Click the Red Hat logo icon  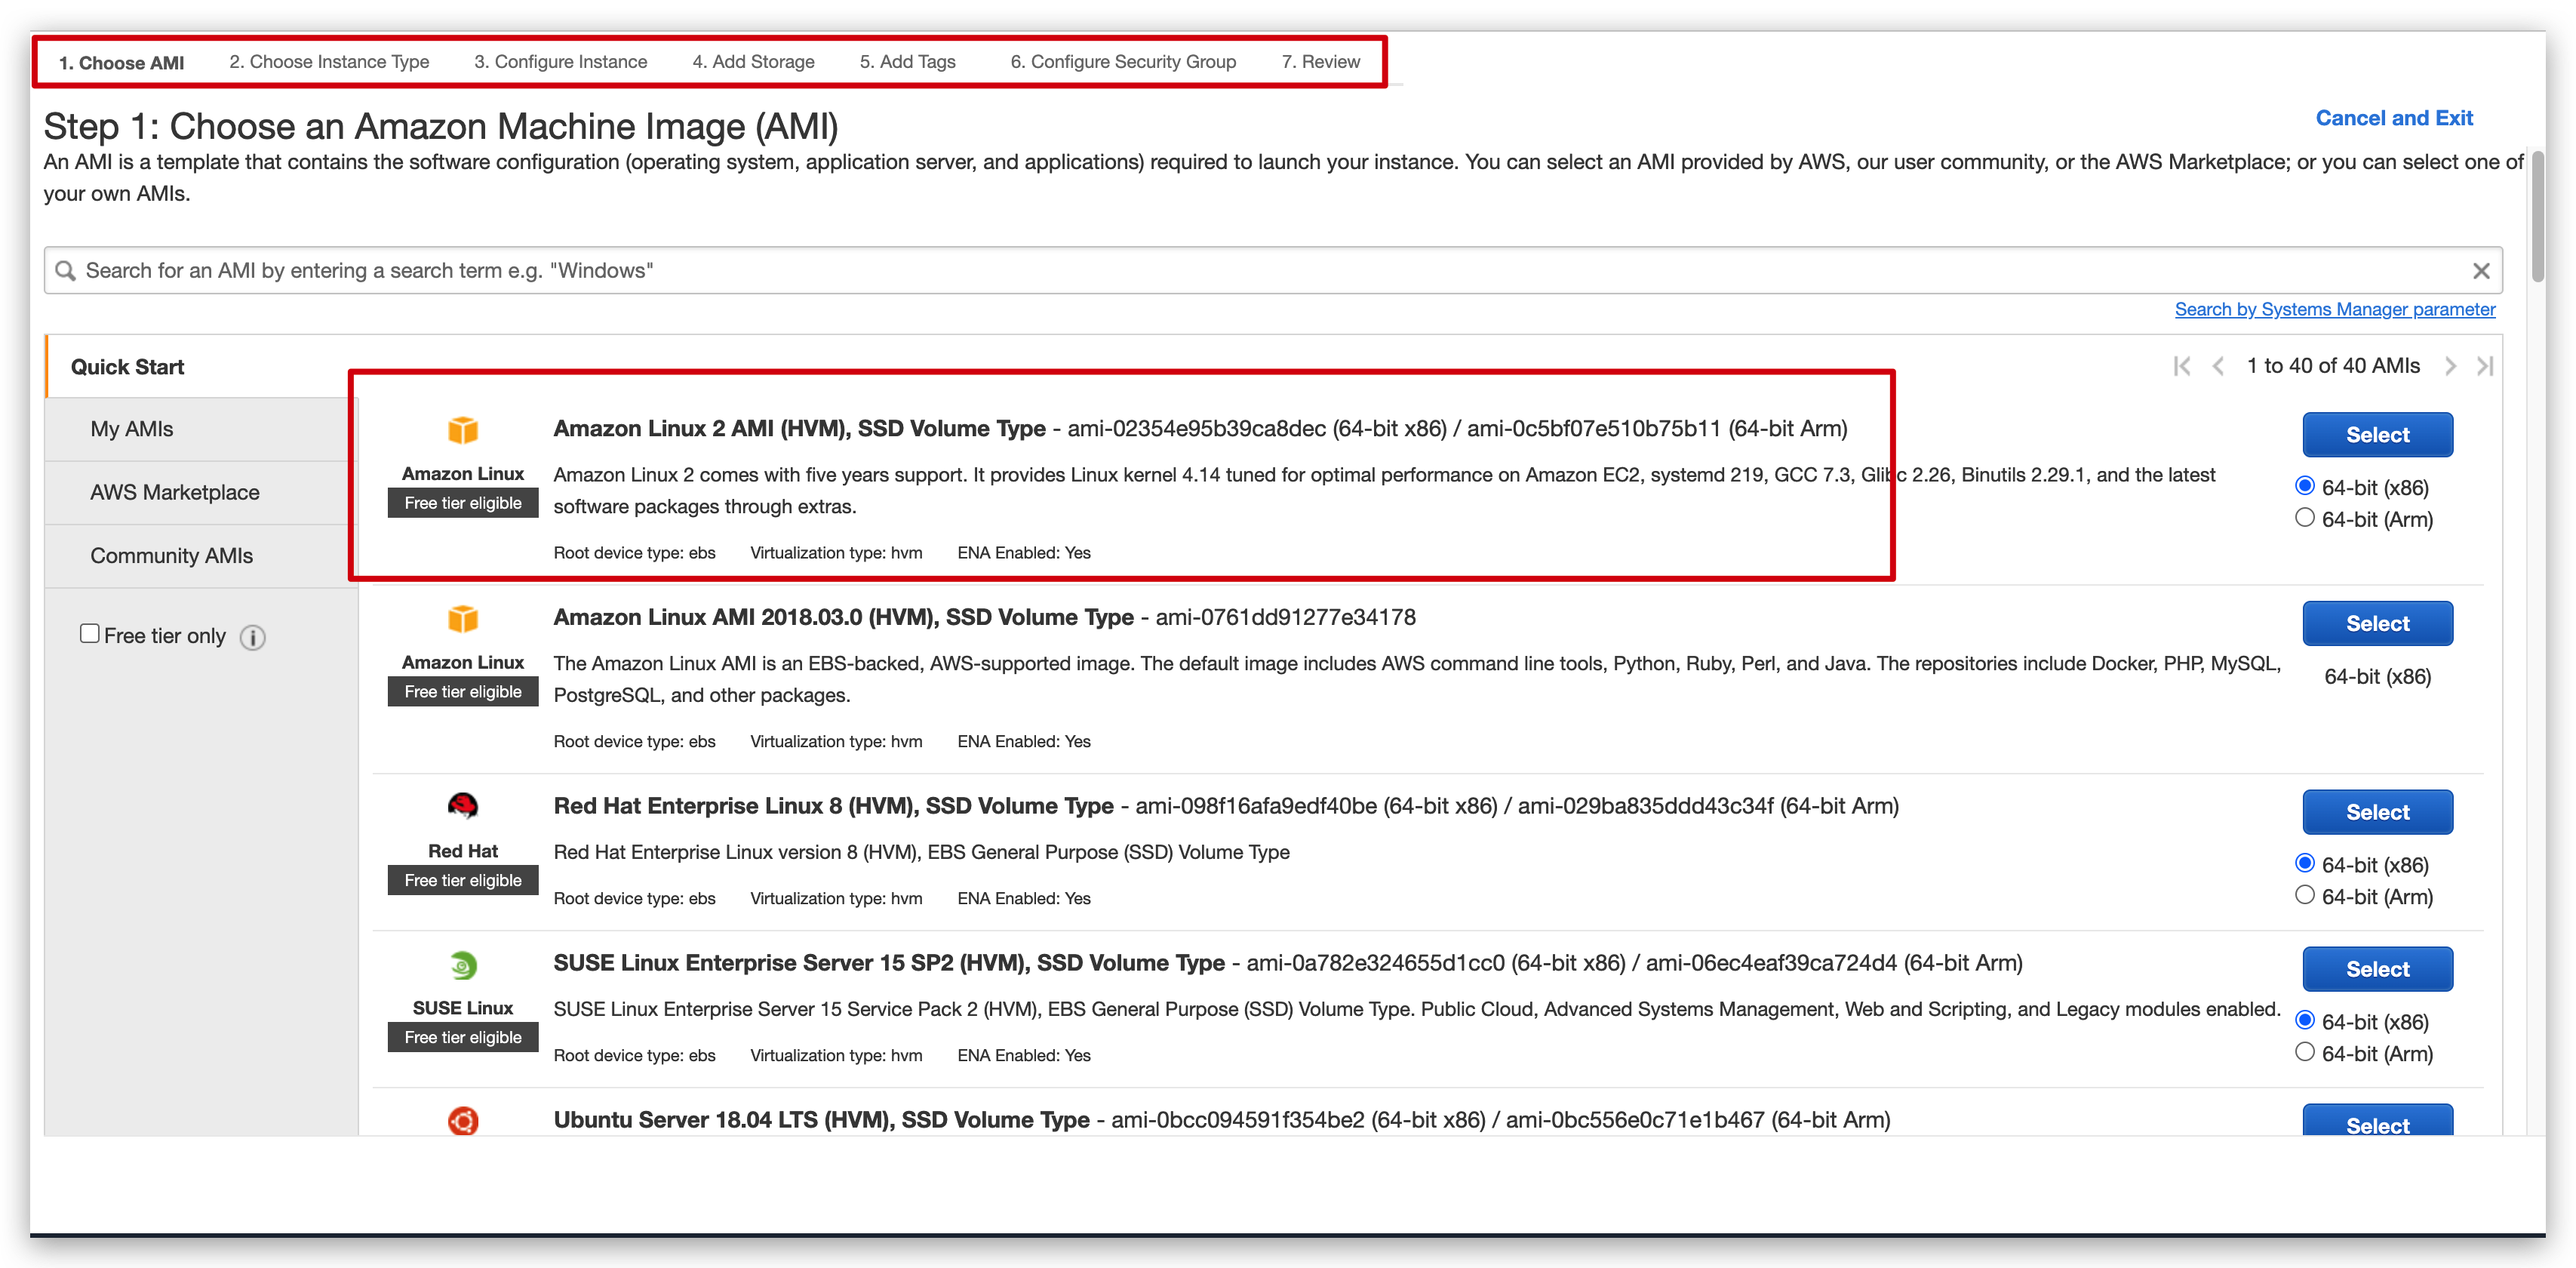pyautogui.click(x=463, y=806)
